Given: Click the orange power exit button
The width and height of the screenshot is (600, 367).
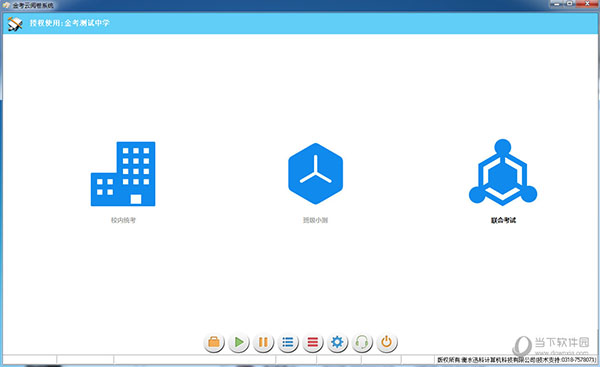Looking at the screenshot, I should pyautogui.click(x=386, y=342).
